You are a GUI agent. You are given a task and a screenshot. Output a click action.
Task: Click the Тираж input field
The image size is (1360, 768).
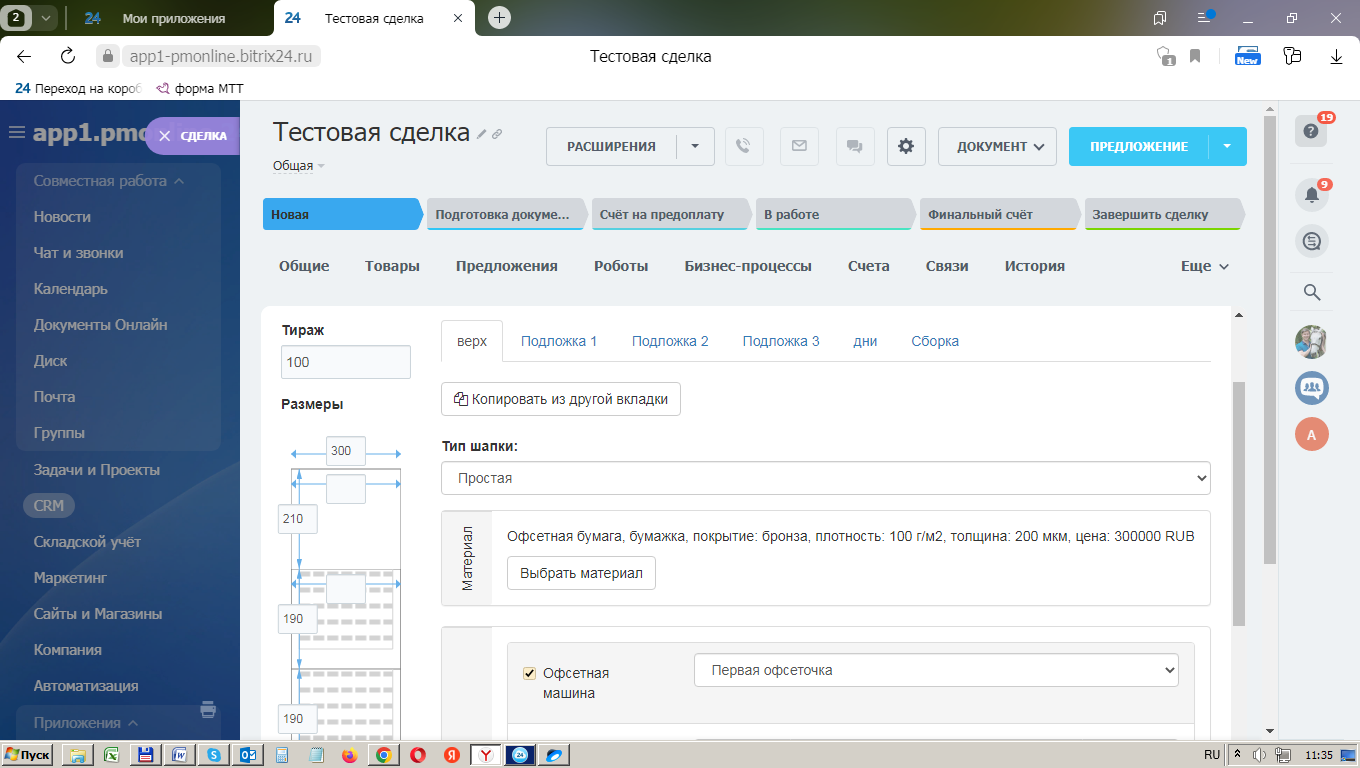(346, 362)
